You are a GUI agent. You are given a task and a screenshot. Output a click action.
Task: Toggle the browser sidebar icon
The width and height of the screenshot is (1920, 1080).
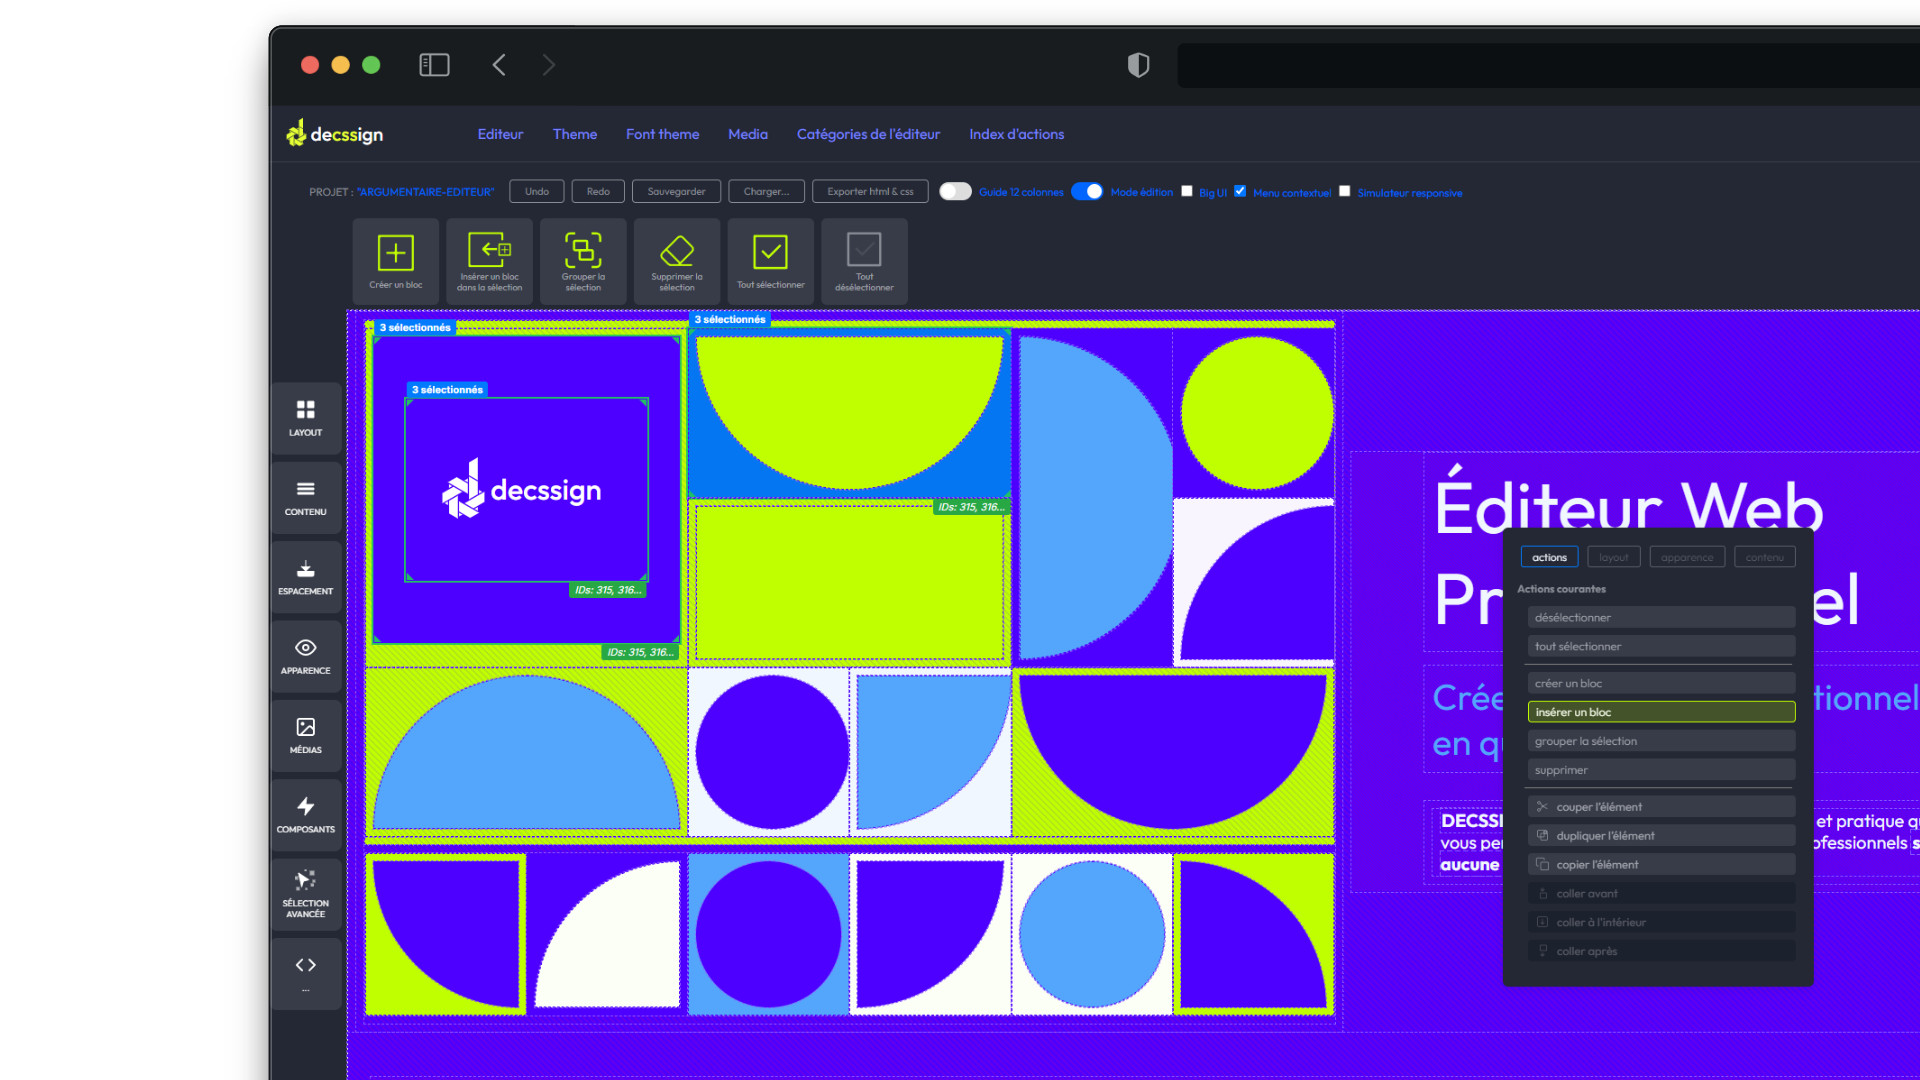pyautogui.click(x=434, y=65)
